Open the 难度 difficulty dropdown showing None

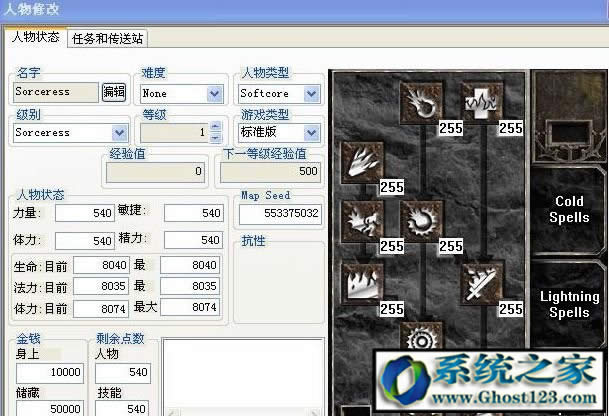[214, 94]
